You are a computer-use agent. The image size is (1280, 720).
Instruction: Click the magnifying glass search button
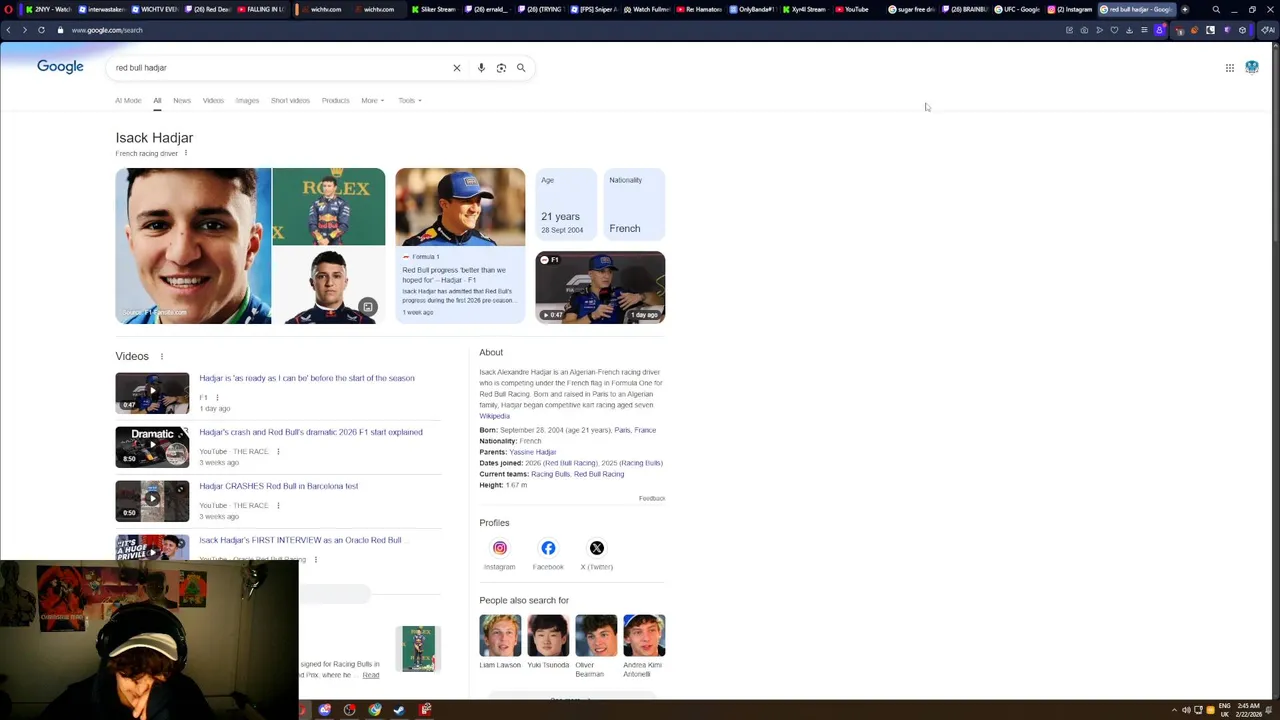(x=521, y=68)
